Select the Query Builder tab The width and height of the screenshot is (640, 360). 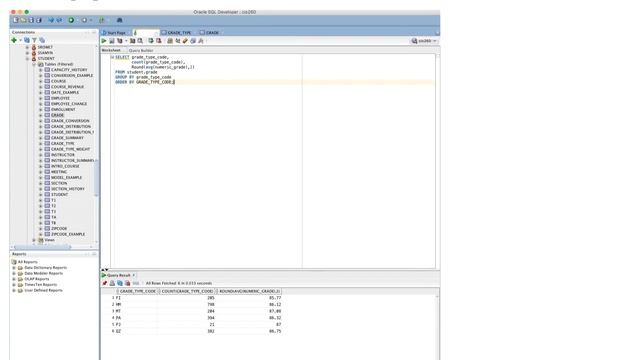point(141,50)
